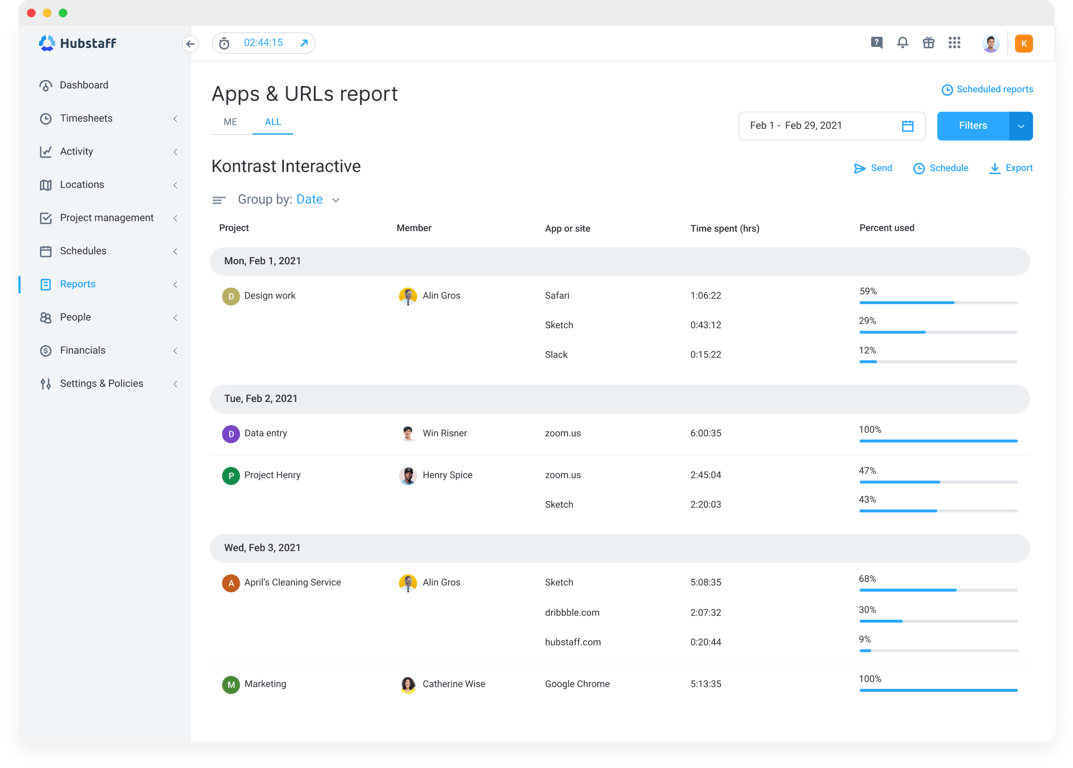Click Safari's 59% usage progress bar
Image resolution: width=1073 pixels, height=768 pixels.
[x=937, y=301]
